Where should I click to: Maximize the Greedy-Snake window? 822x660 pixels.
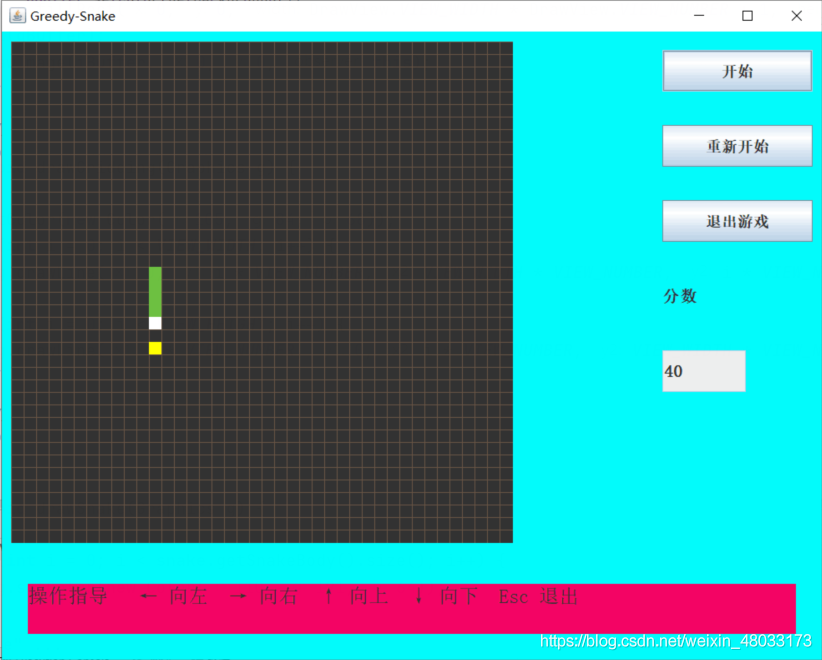click(748, 16)
